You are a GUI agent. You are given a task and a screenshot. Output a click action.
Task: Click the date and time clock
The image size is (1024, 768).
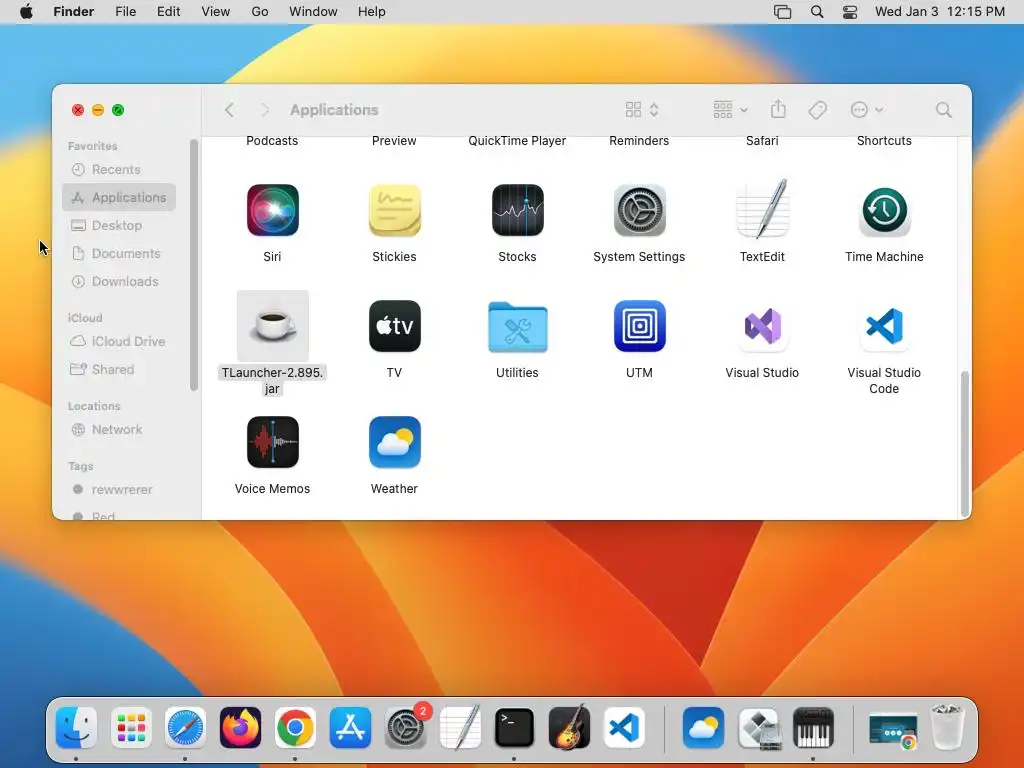point(940,12)
